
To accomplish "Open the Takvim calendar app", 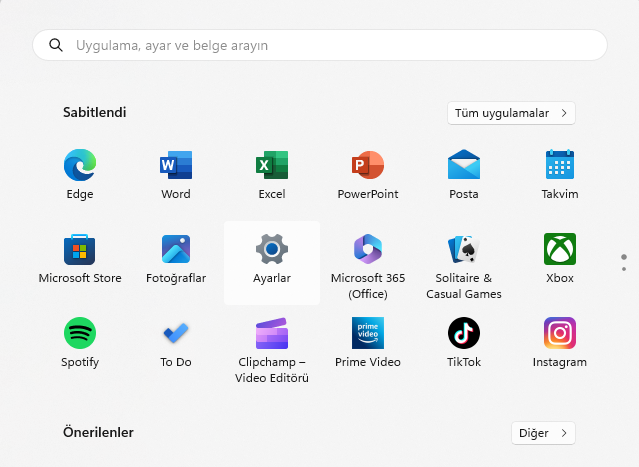I will coord(560,174).
